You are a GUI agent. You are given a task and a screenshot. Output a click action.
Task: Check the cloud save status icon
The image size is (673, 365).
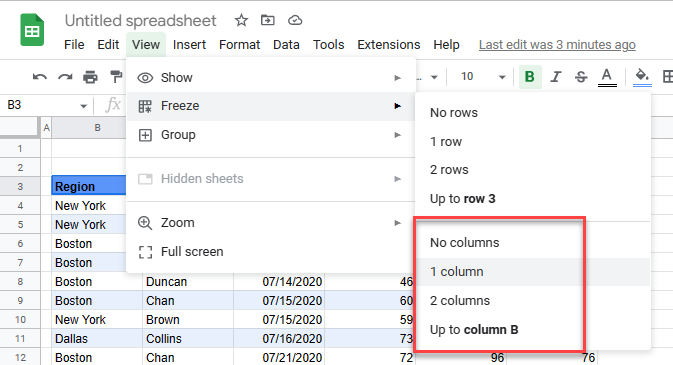click(x=295, y=20)
